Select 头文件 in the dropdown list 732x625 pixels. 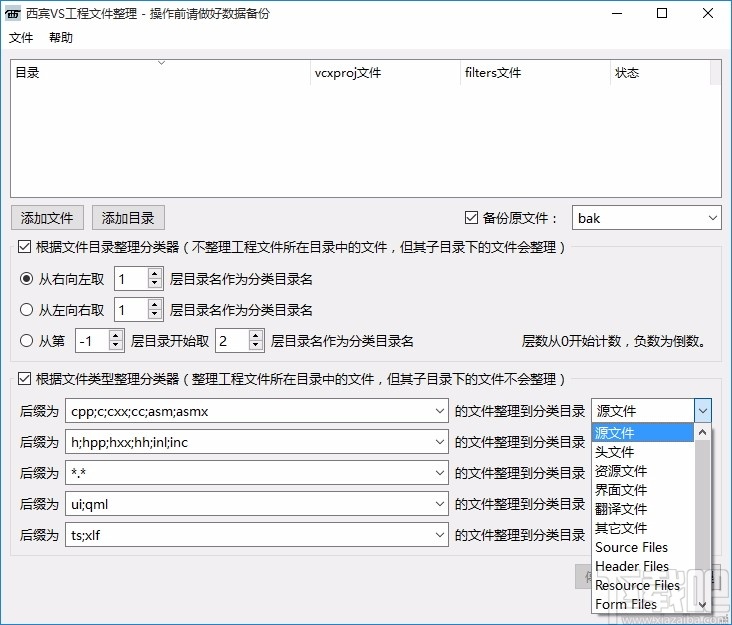coord(643,452)
